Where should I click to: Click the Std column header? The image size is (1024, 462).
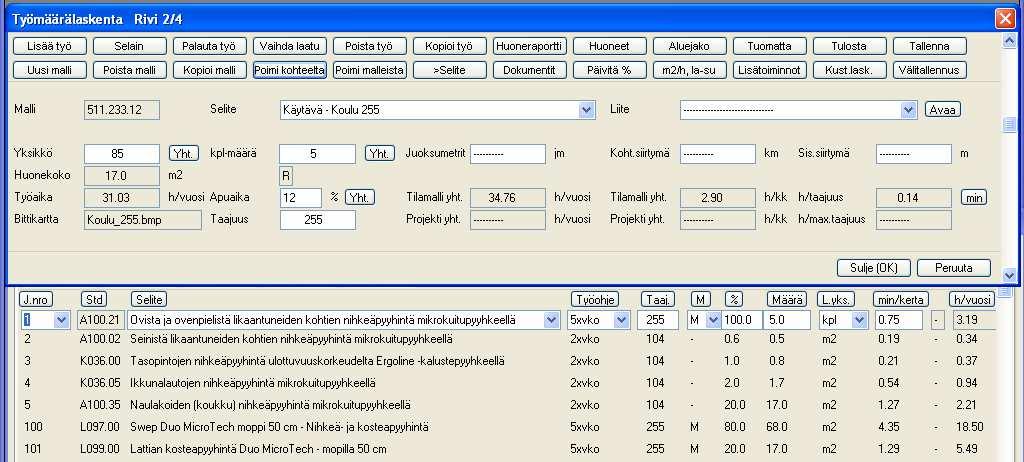(93, 299)
